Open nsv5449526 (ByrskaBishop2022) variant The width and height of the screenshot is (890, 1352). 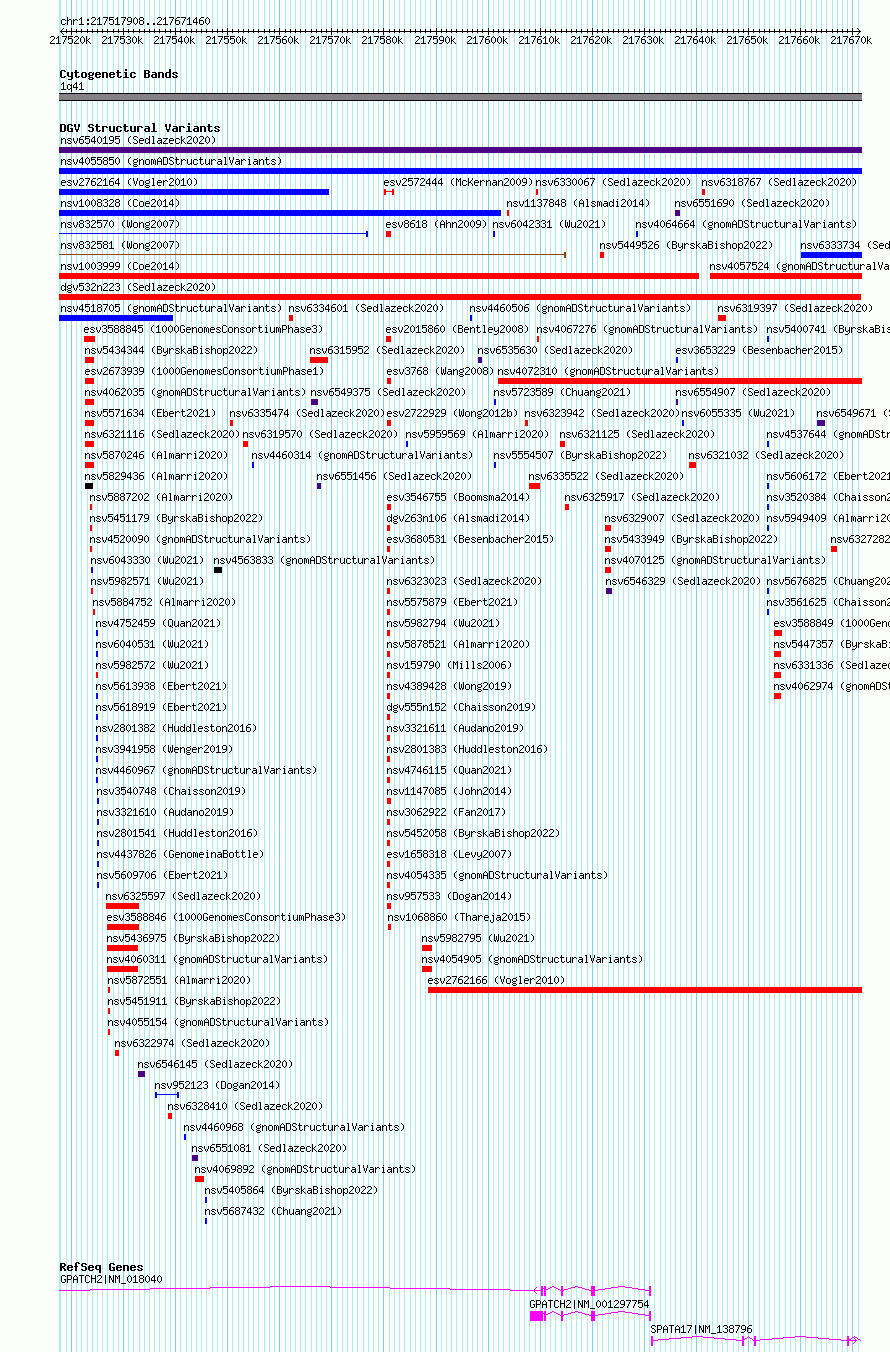tap(686, 245)
